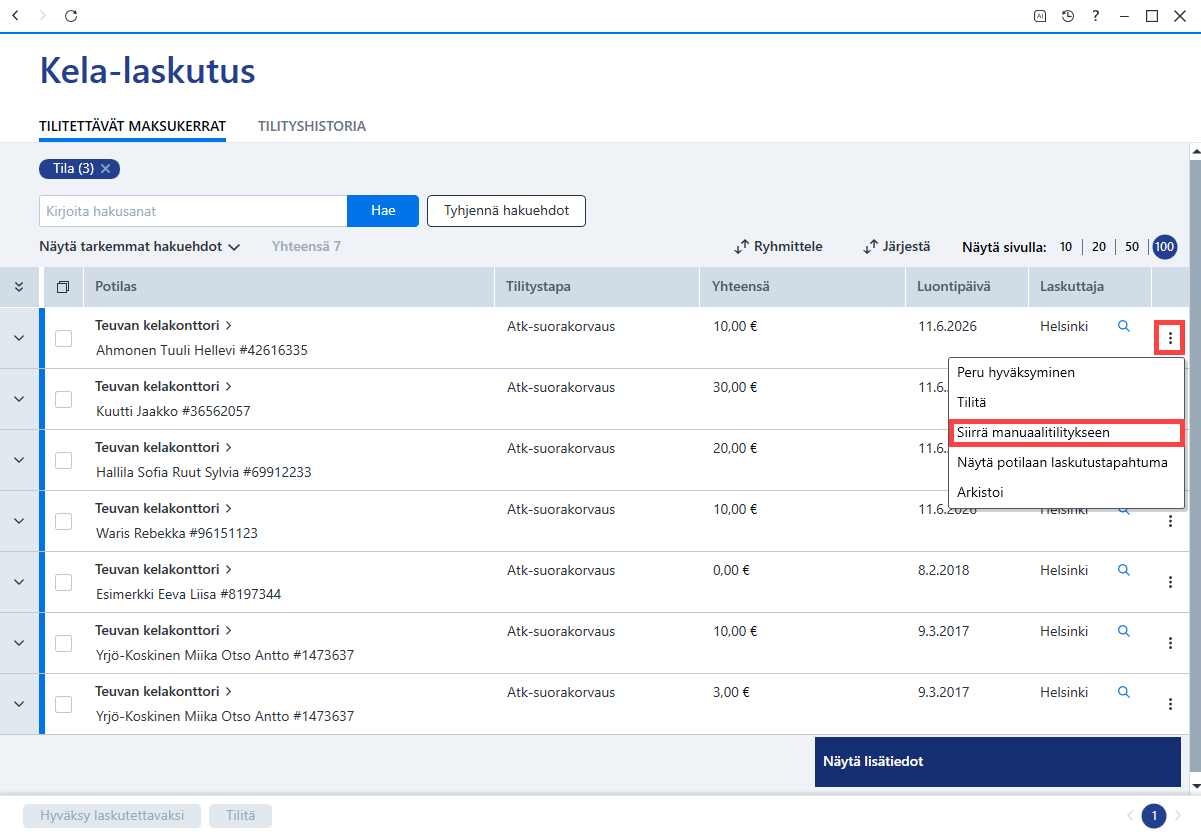Go to the next page arrow in pagination
This screenshot has height=835, width=1201.
click(x=1178, y=816)
